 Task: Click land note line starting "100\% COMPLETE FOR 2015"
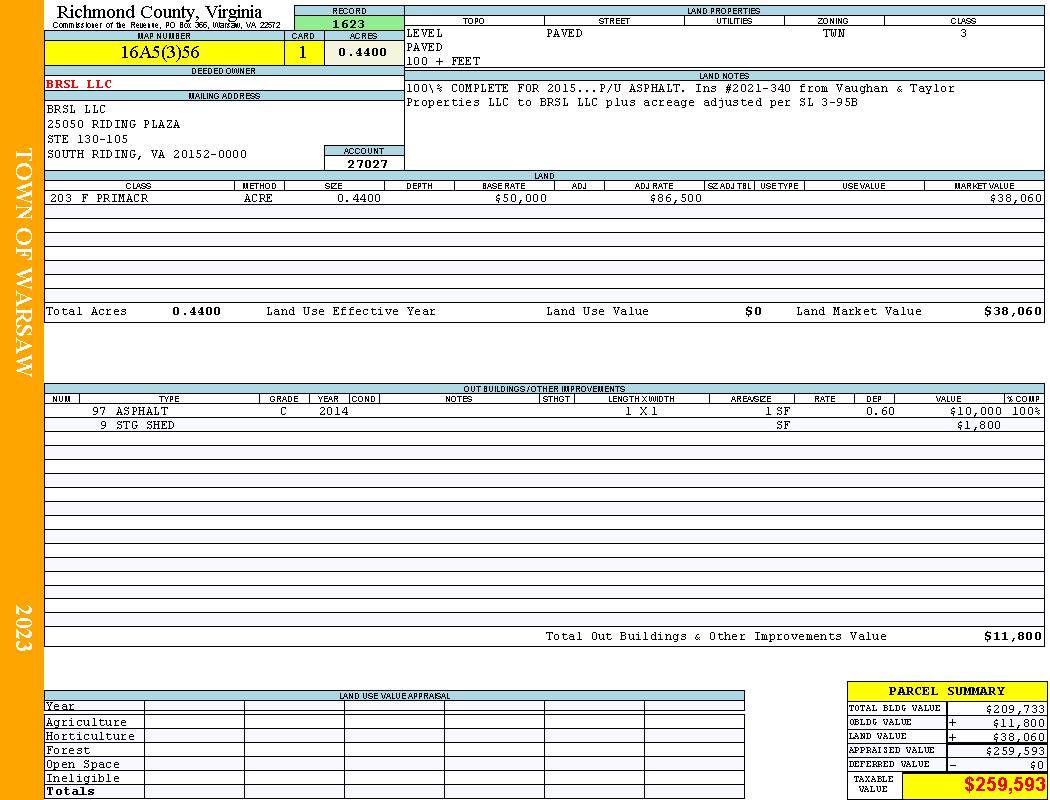click(680, 88)
